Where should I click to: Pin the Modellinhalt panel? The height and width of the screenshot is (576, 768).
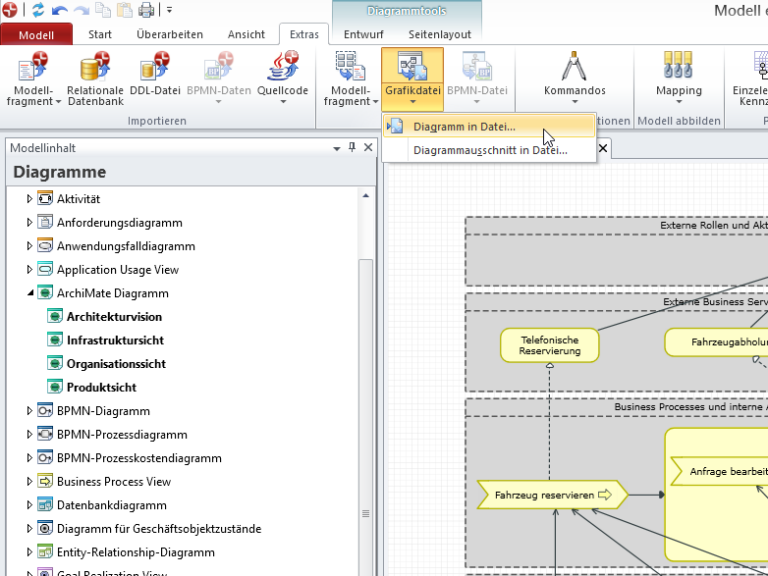[x=352, y=147]
